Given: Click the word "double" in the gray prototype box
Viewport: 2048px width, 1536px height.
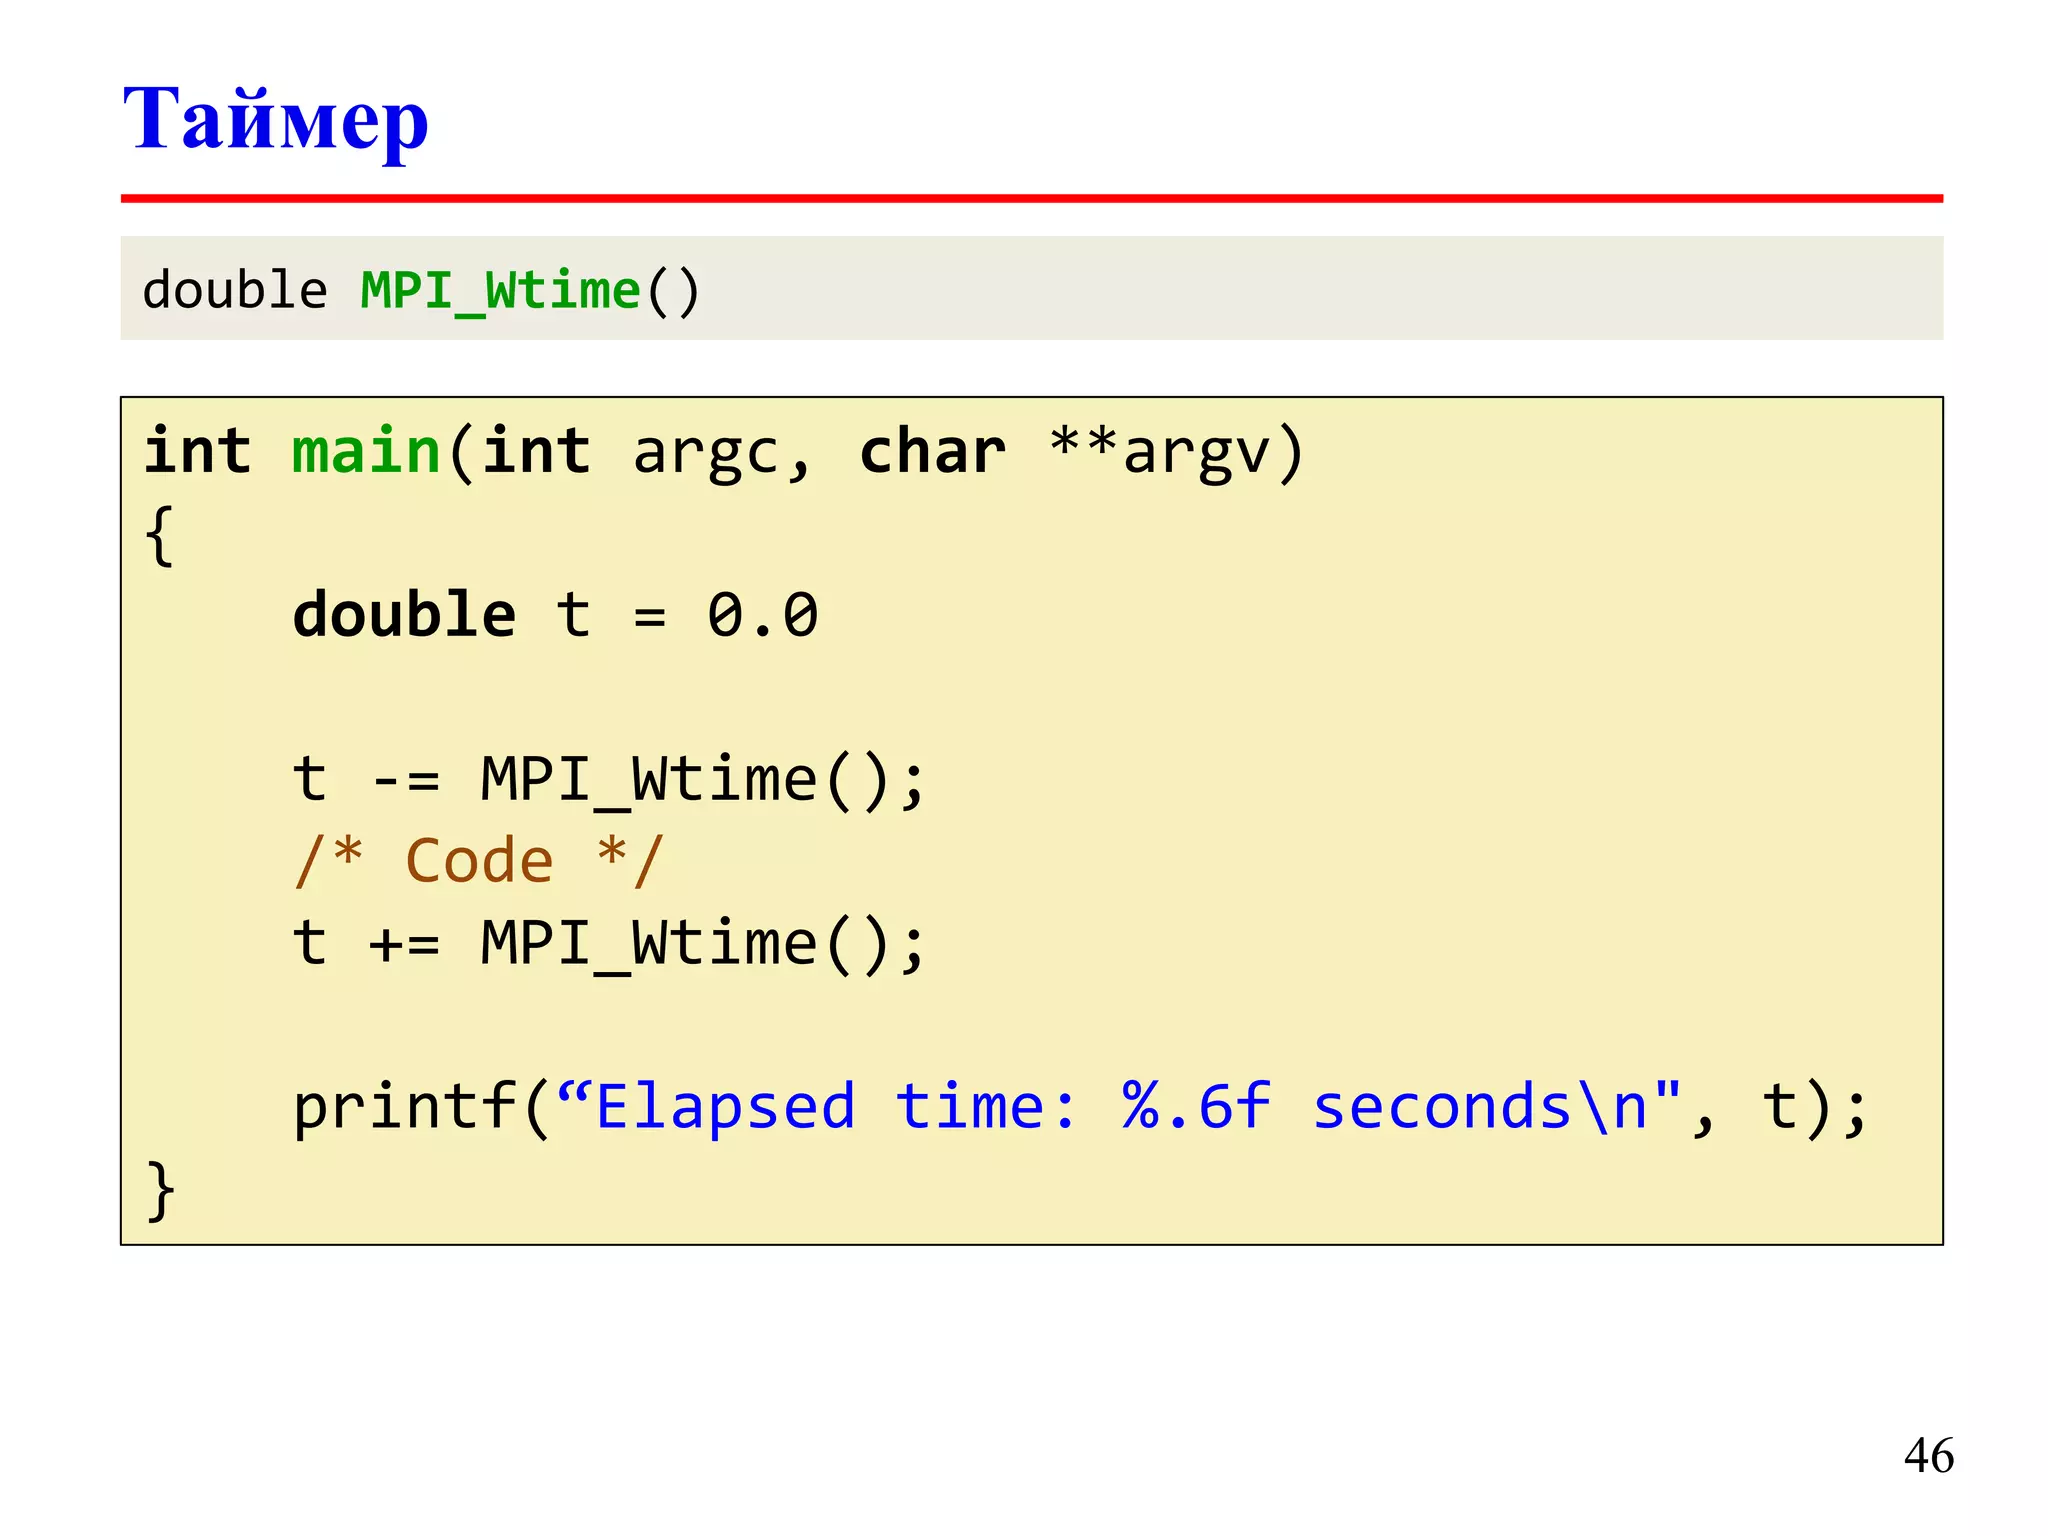Looking at the screenshot, I should [235, 290].
